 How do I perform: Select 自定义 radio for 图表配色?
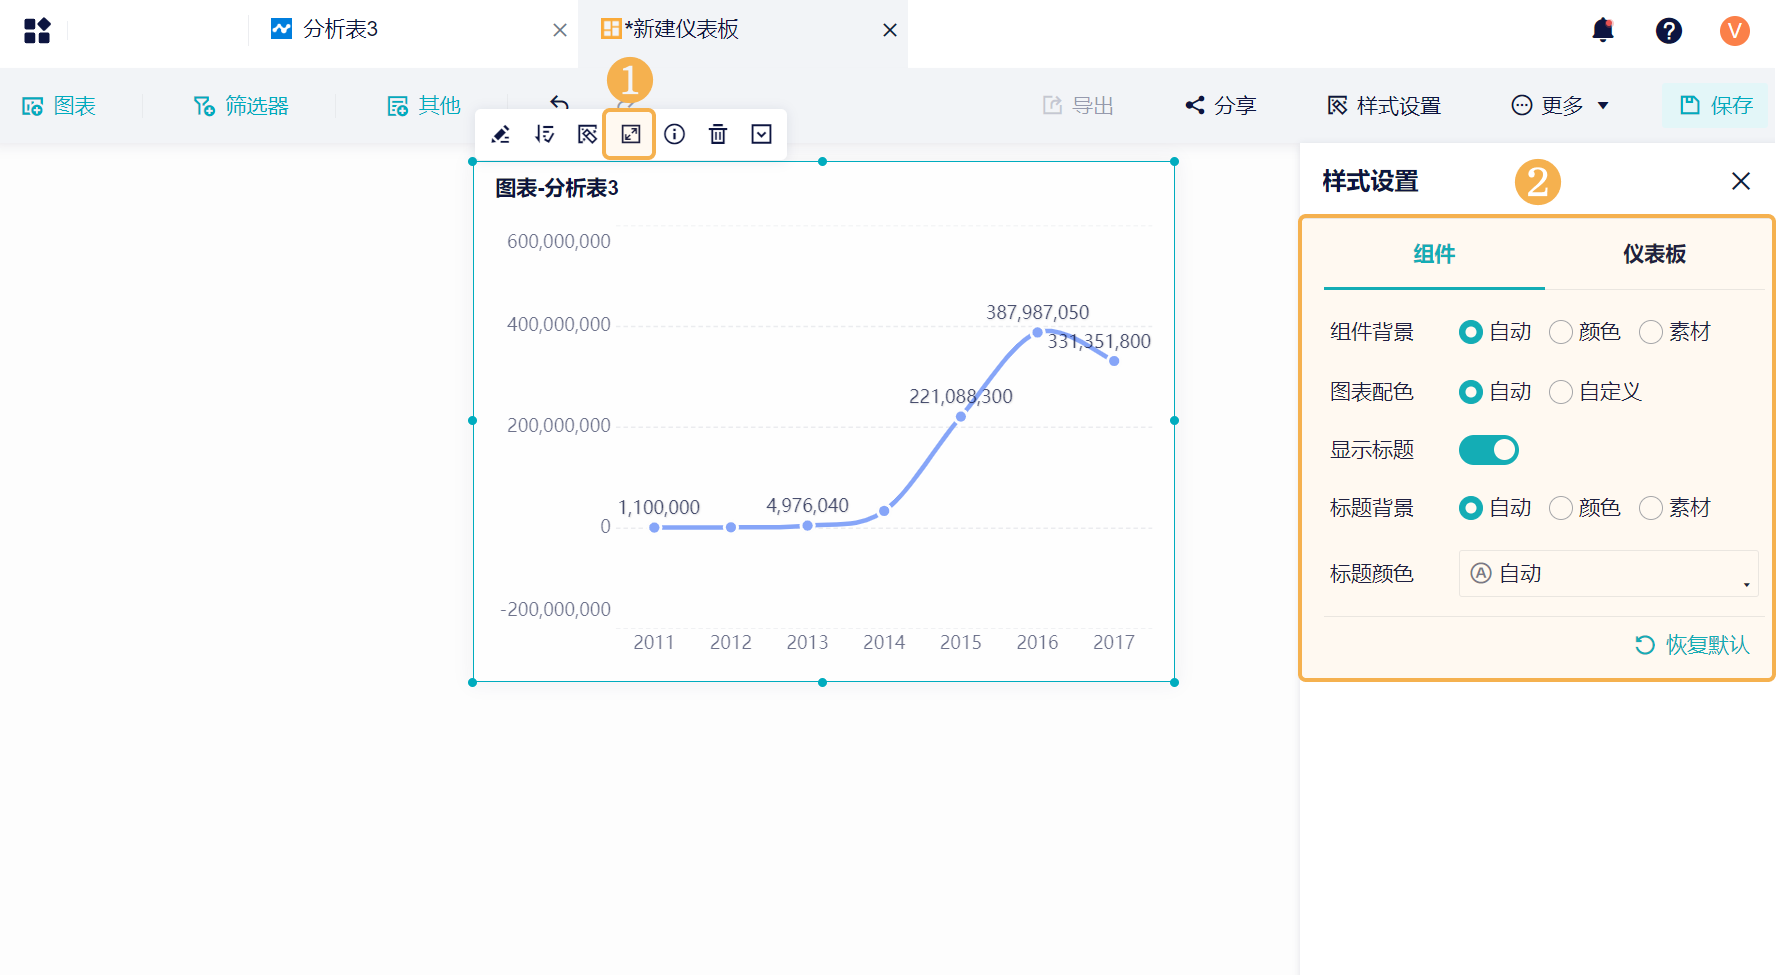pyautogui.click(x=1596, y=392)
